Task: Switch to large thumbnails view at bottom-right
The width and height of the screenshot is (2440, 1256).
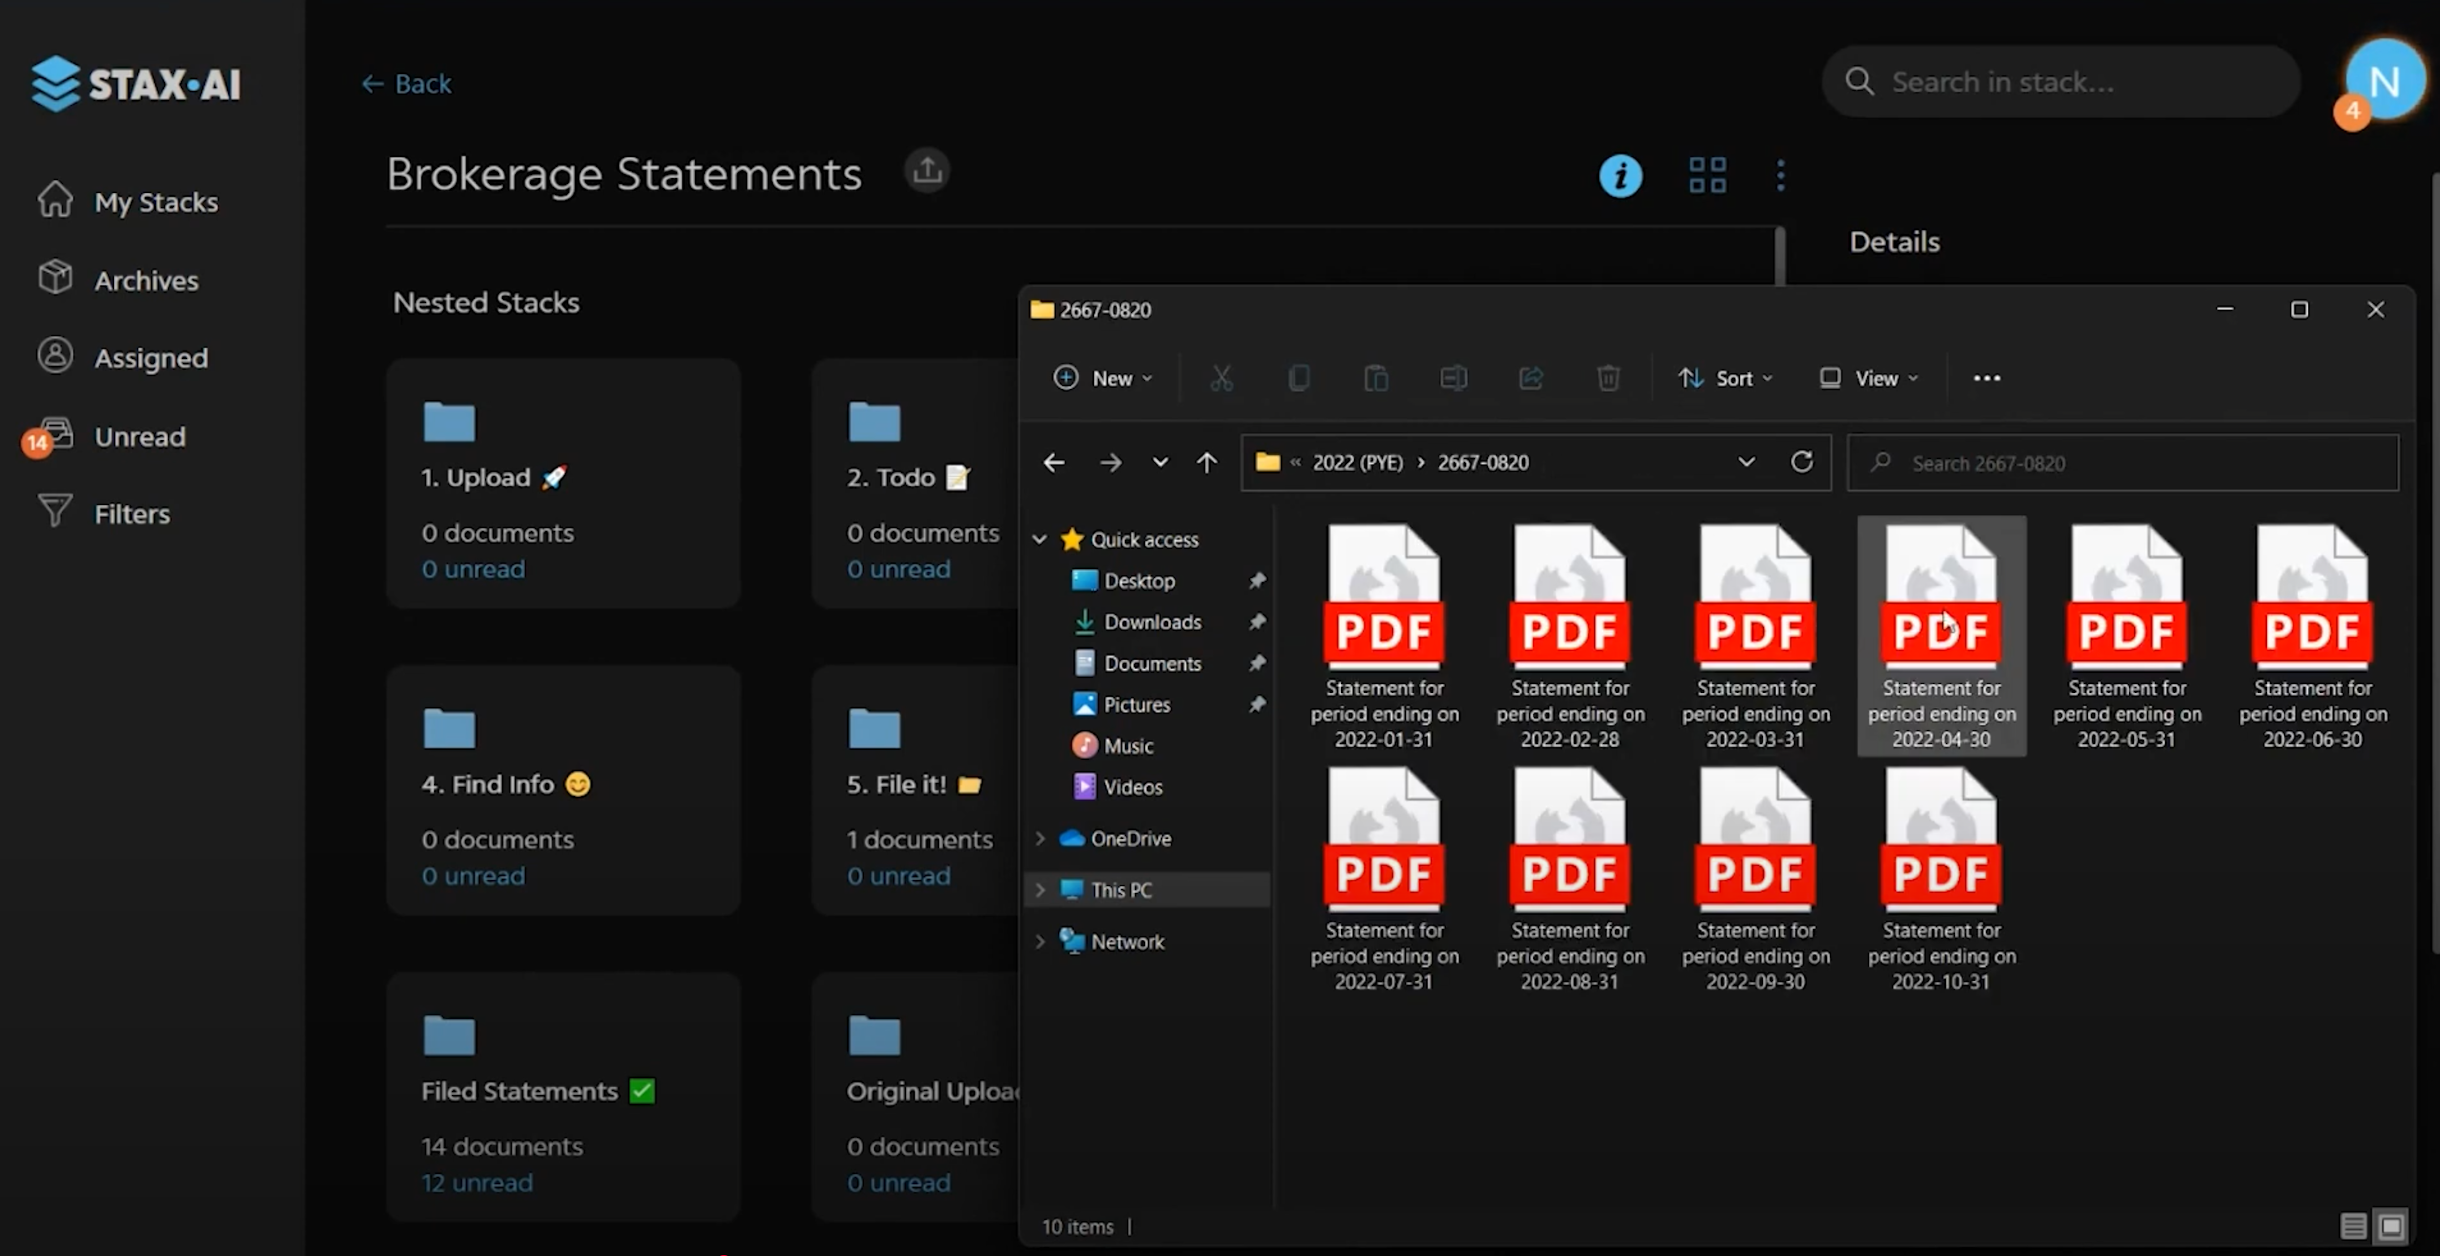Action: [2391, 1226]
